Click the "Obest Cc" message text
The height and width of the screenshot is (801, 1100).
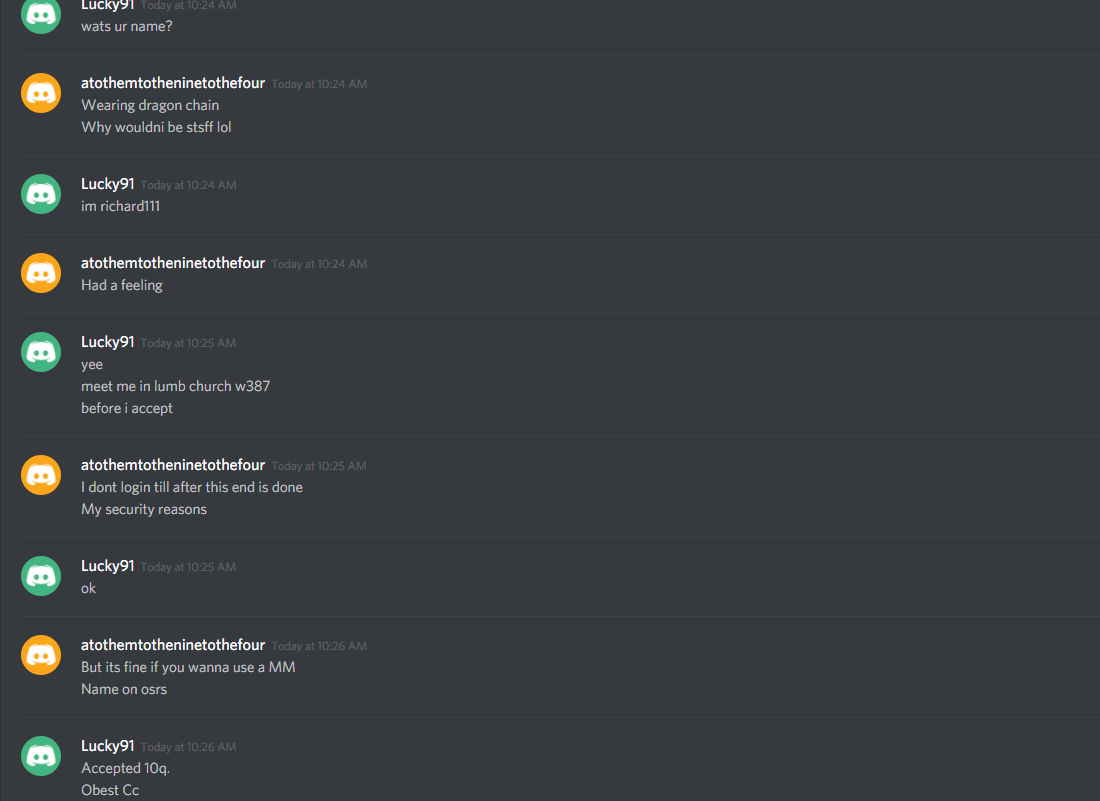tap(109, 790)
